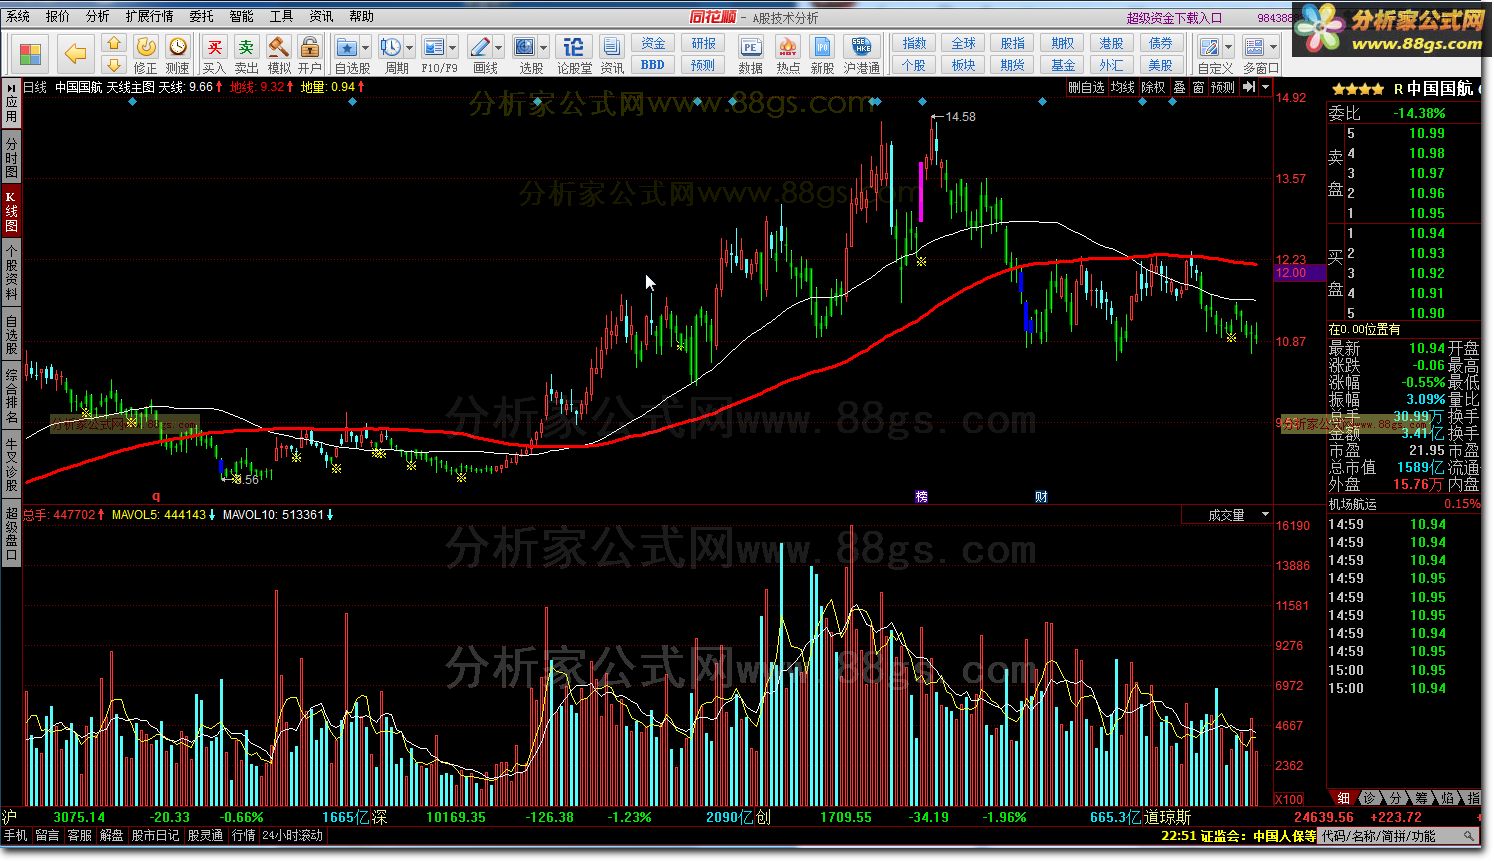This screenshot has height=861, width=1494.
Task: Open the 扩展行情 menu
Action: pos(149,17)
